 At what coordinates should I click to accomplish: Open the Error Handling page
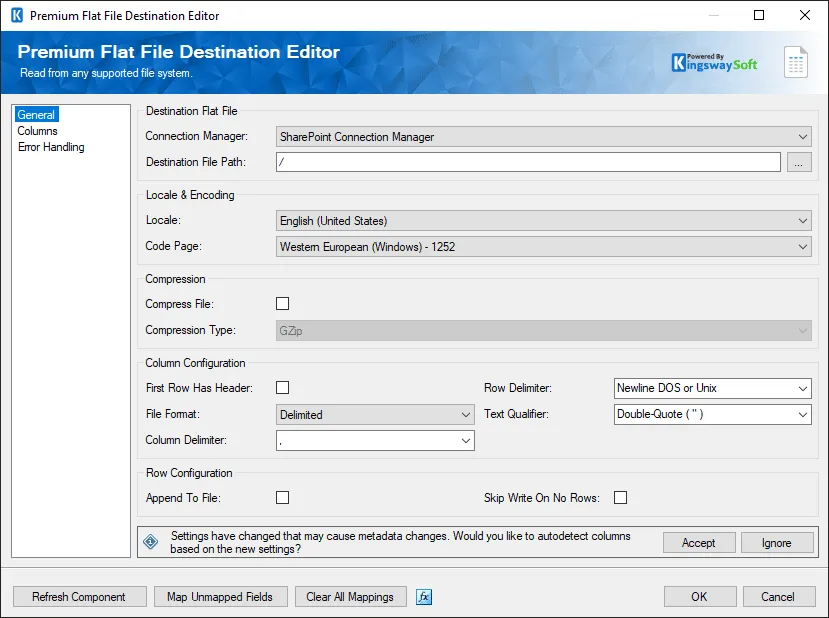pos(53,146)
